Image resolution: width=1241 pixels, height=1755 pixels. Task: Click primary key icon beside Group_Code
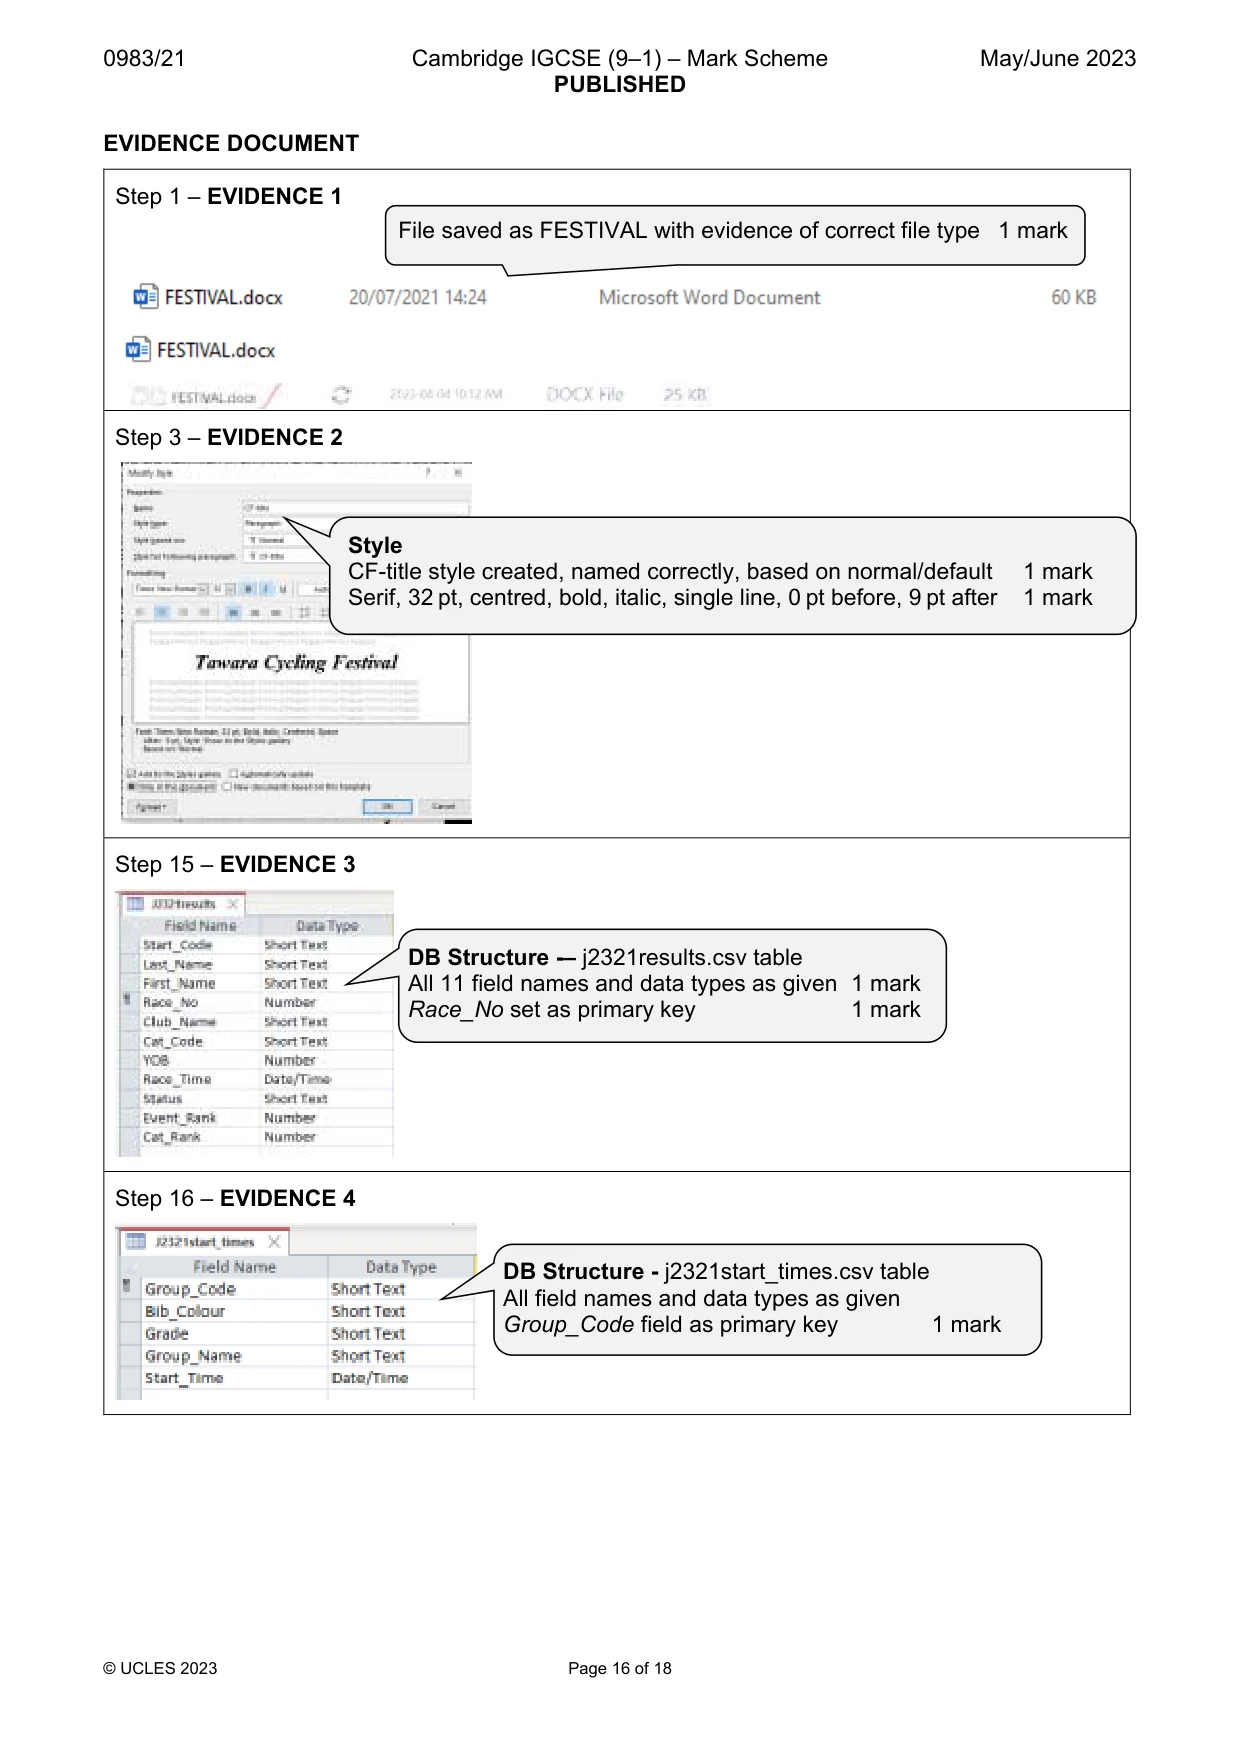[x=127, y=1286]
